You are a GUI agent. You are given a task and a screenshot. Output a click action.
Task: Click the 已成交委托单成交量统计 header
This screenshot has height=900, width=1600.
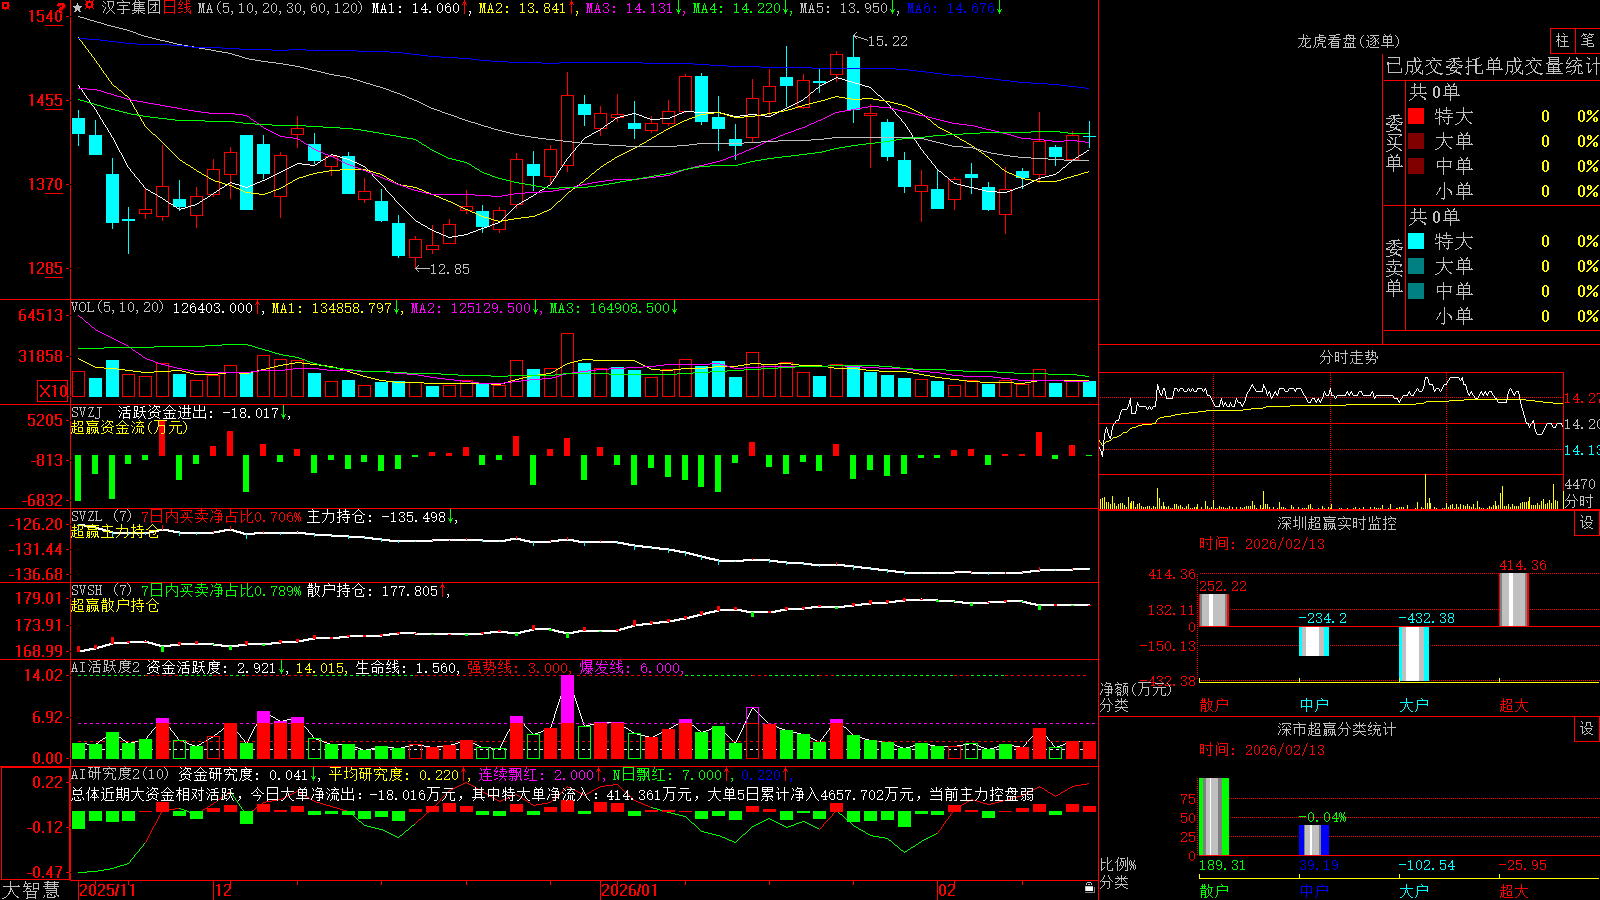point(1492,66)
